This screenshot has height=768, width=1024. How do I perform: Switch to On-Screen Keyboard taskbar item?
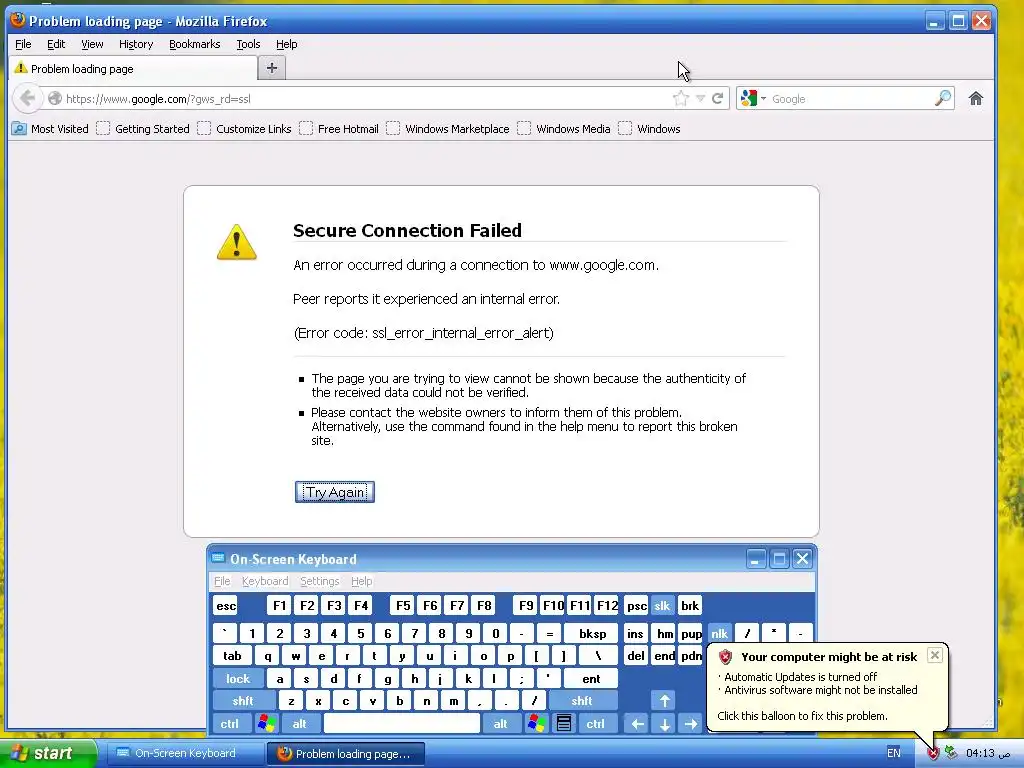pos(185,753)
